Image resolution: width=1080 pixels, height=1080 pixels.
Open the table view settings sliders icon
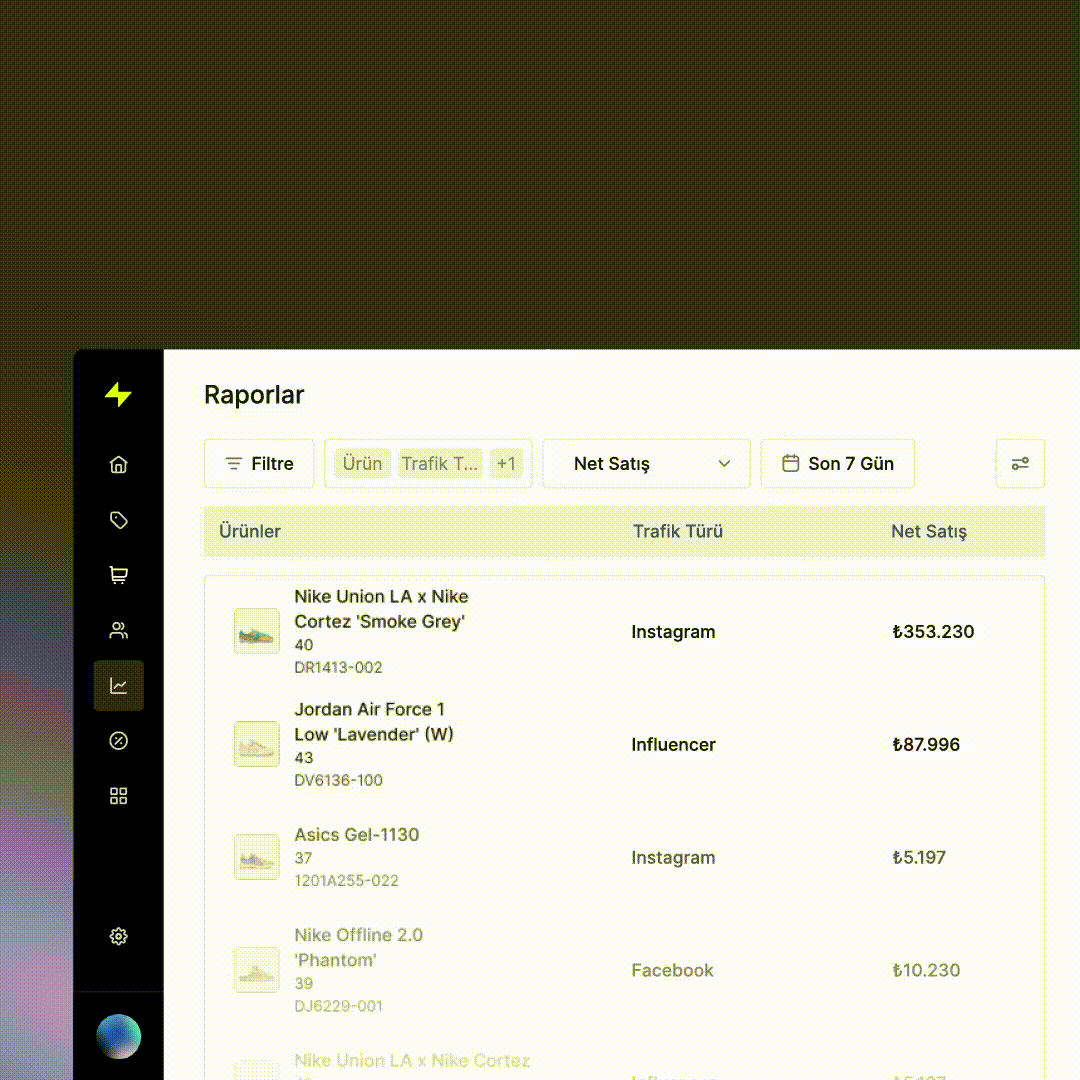click(x=1020, y=464)
